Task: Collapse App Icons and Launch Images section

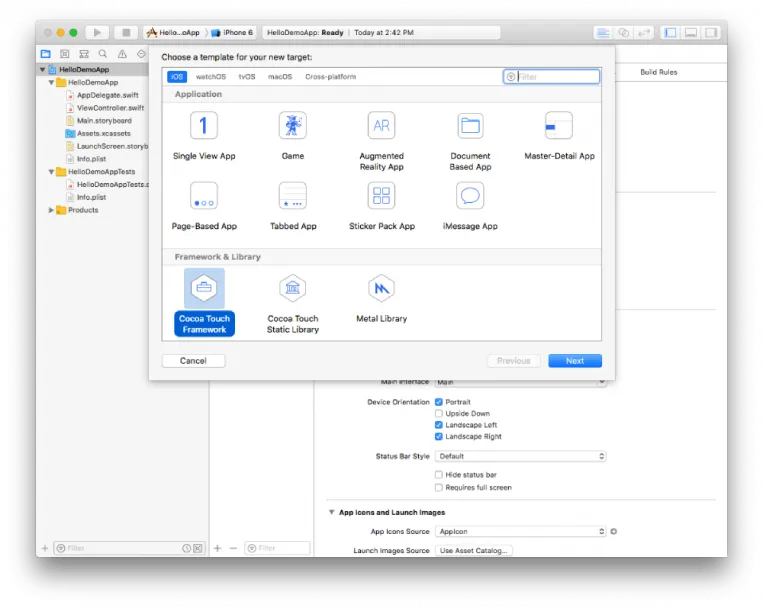Action: point(331,513)
